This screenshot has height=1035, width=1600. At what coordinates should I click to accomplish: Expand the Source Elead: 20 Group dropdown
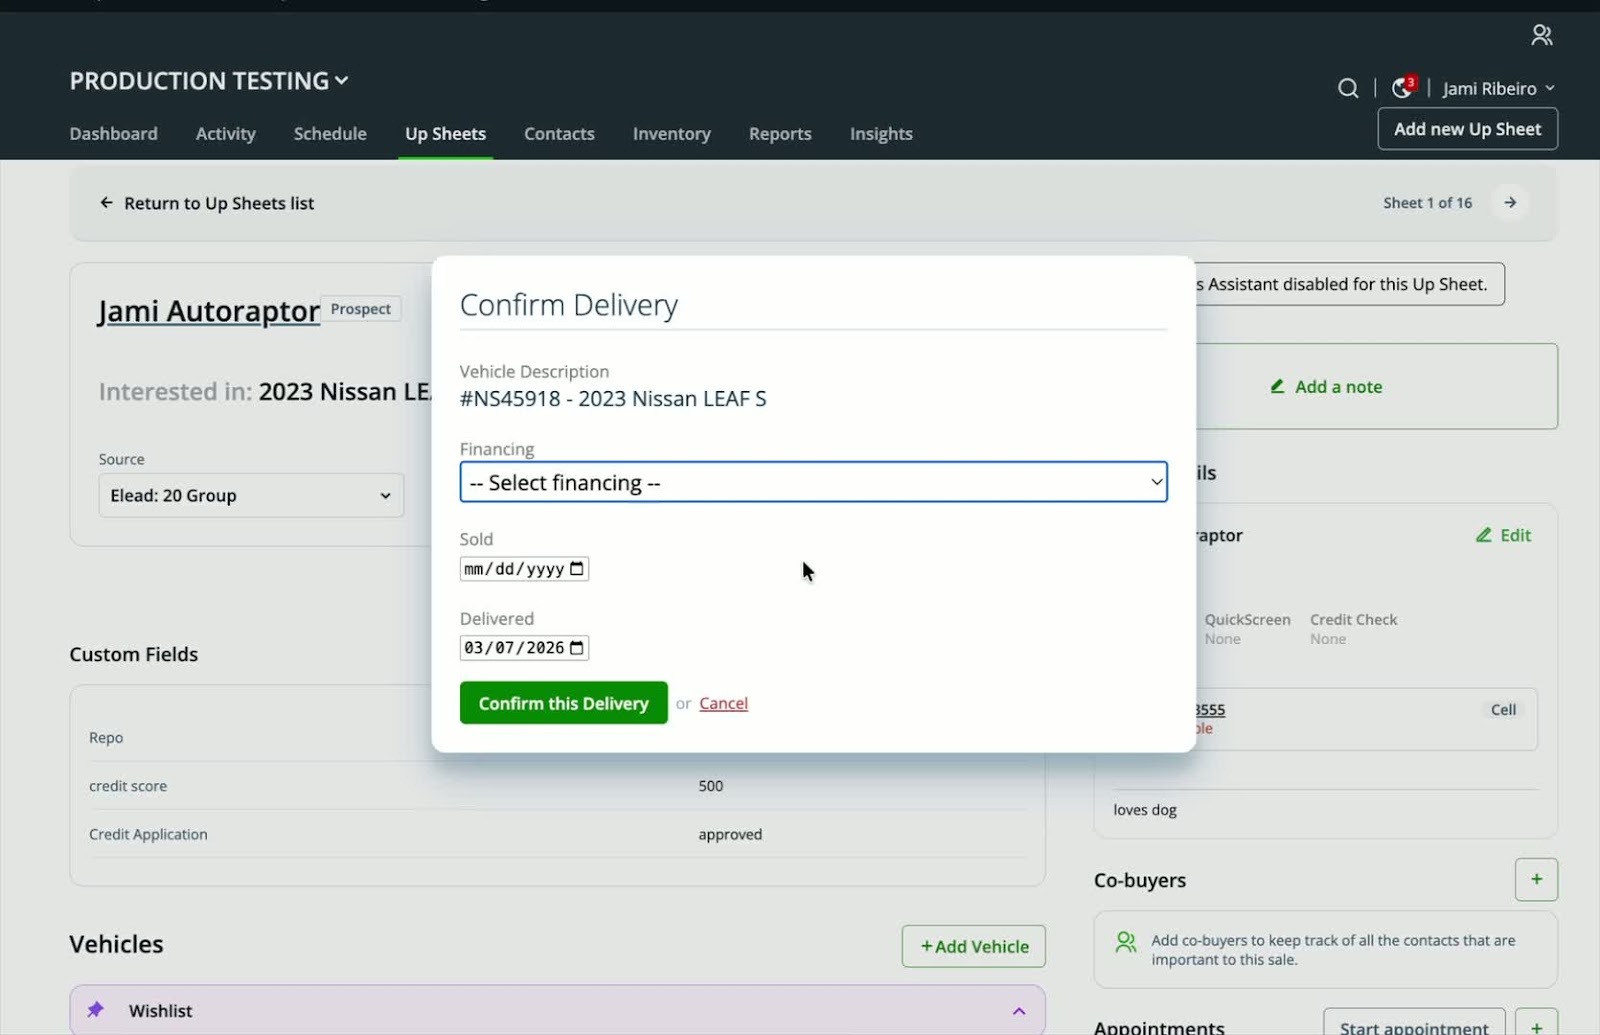tap(251, 496)
